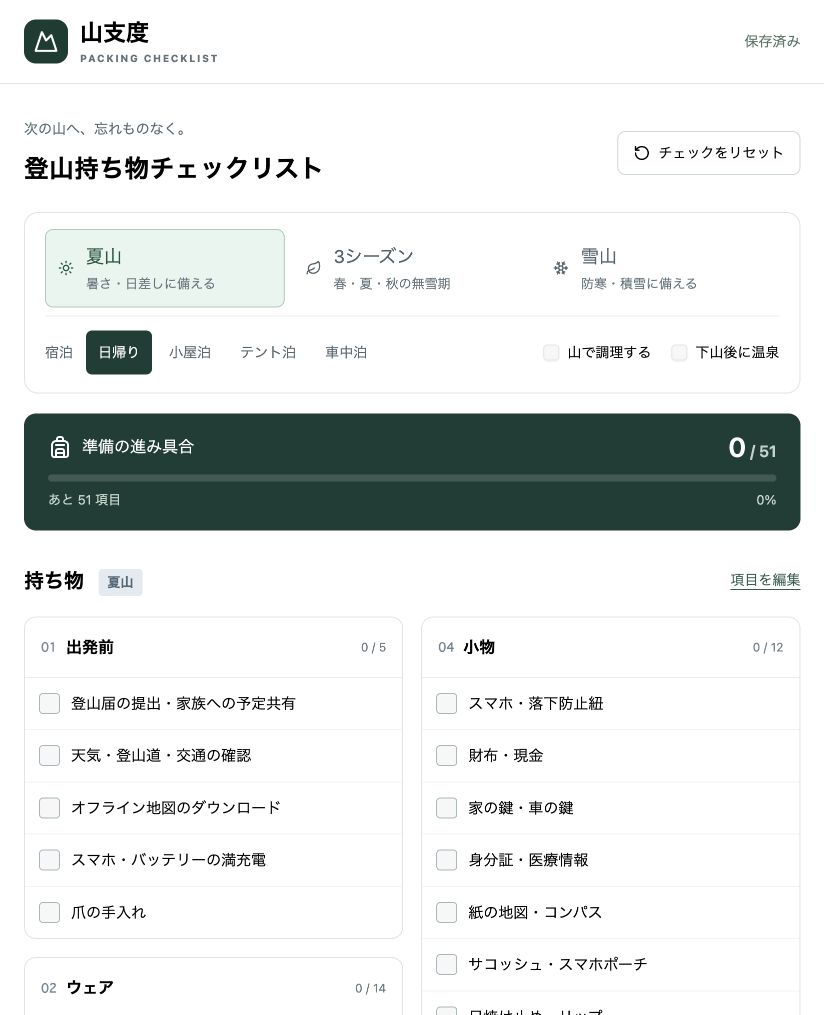Viewport: 824px width, 1015px height.
Task: Click the 0 / 5 count in 出発前
Action: coord(373,647)
